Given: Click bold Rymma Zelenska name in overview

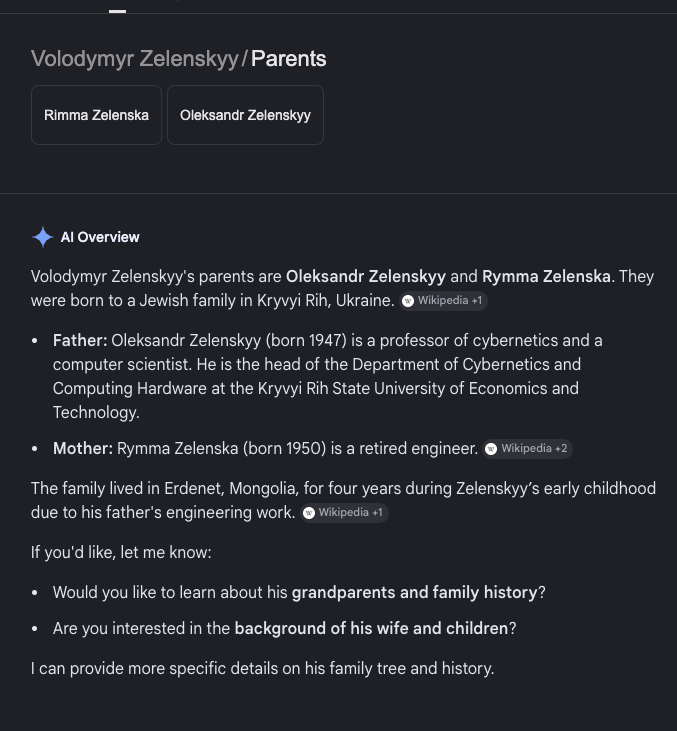Looking at the screenshot, I should click(546, 276).
